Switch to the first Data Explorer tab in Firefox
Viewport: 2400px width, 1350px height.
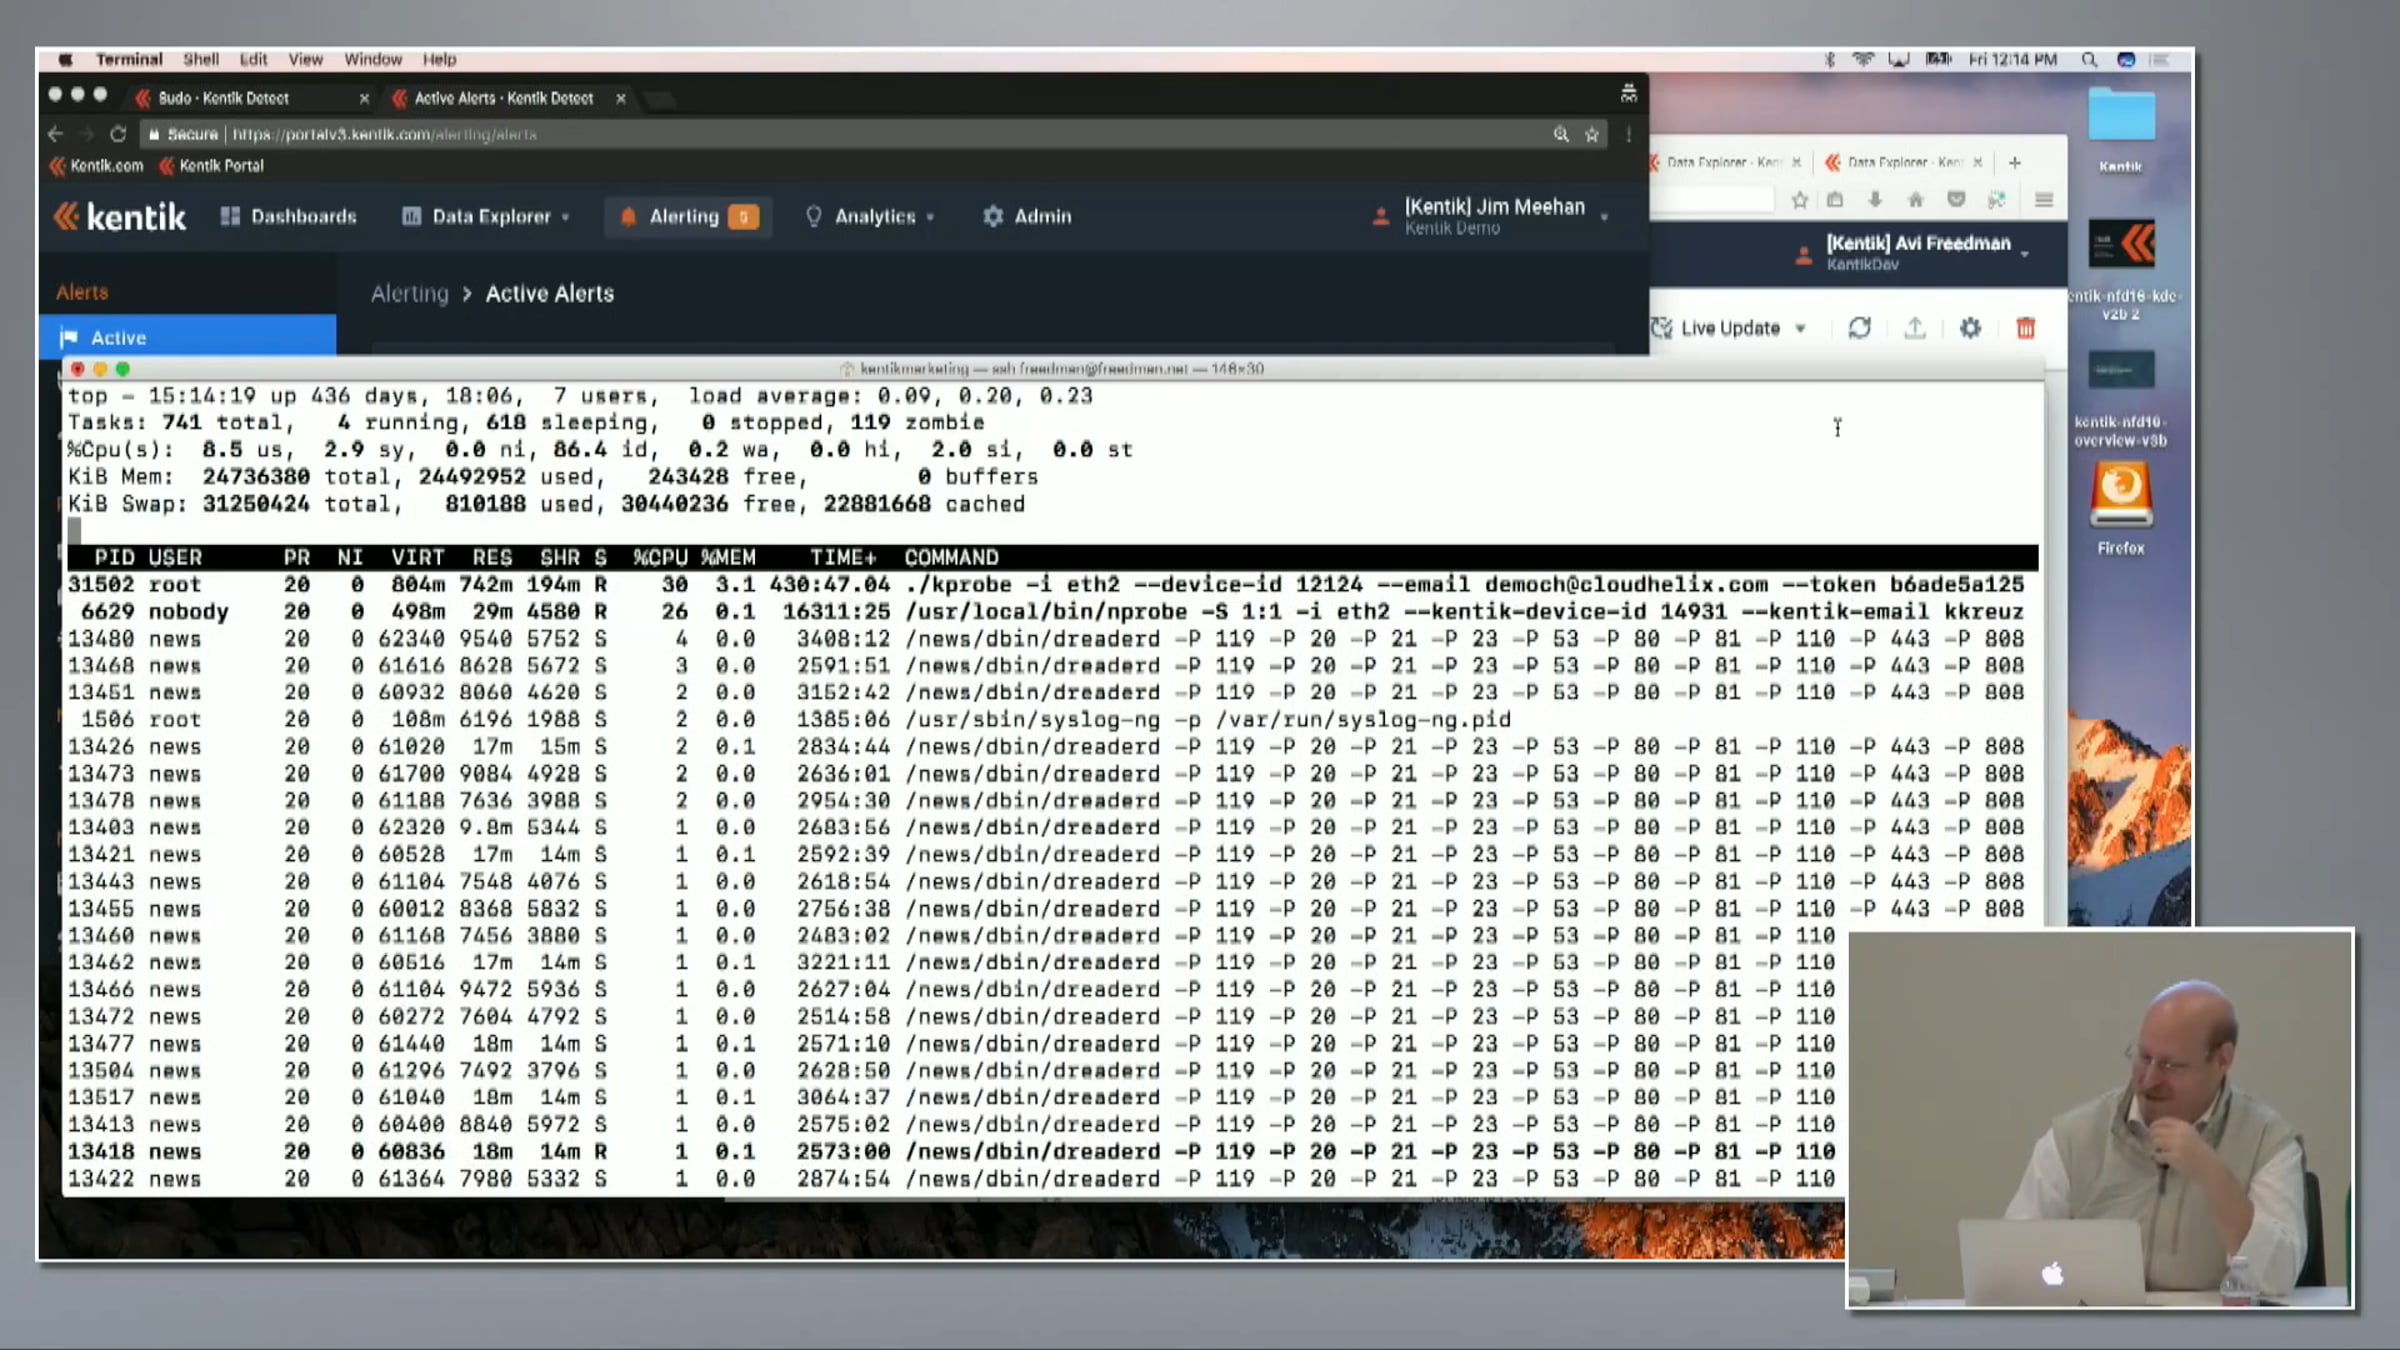[1722, 162]
